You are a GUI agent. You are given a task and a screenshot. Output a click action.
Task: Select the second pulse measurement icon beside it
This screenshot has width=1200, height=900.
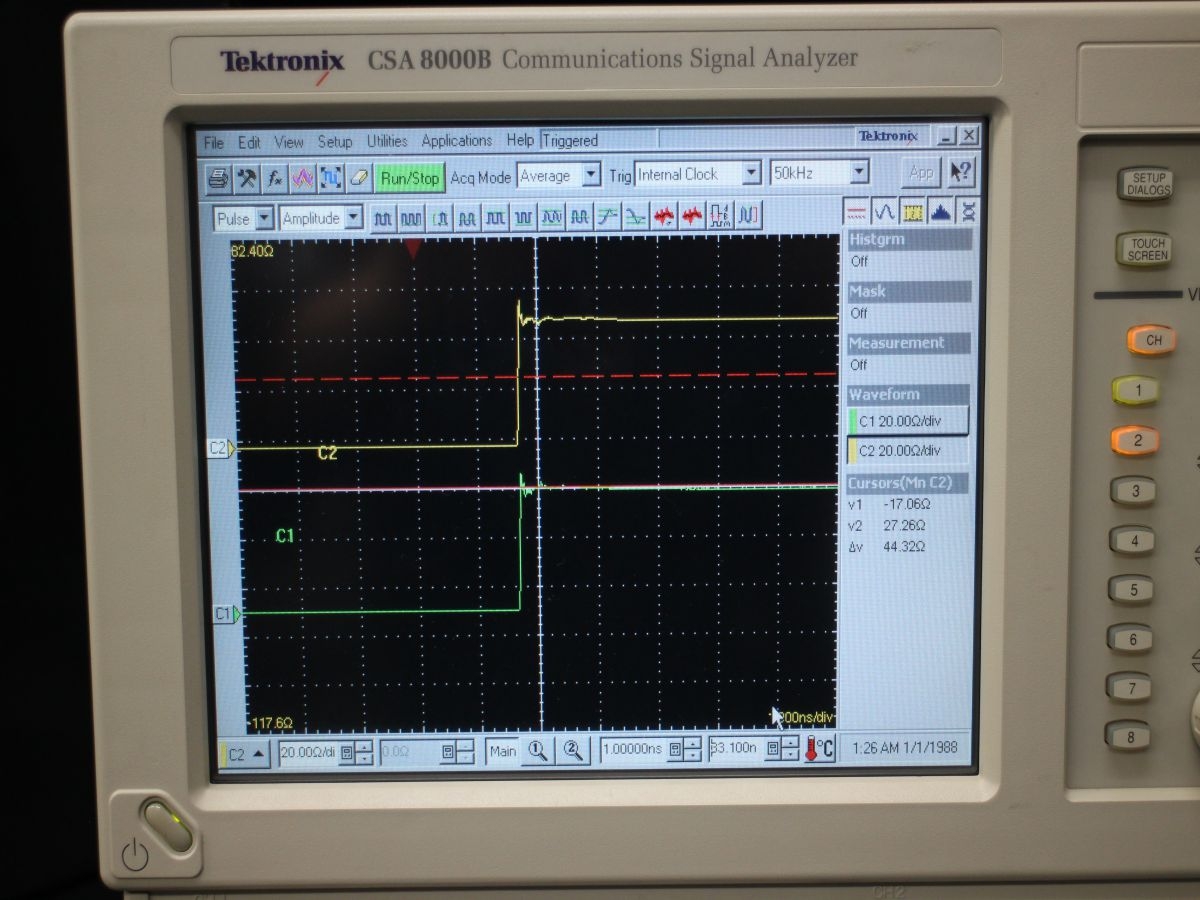coord(411,217)
